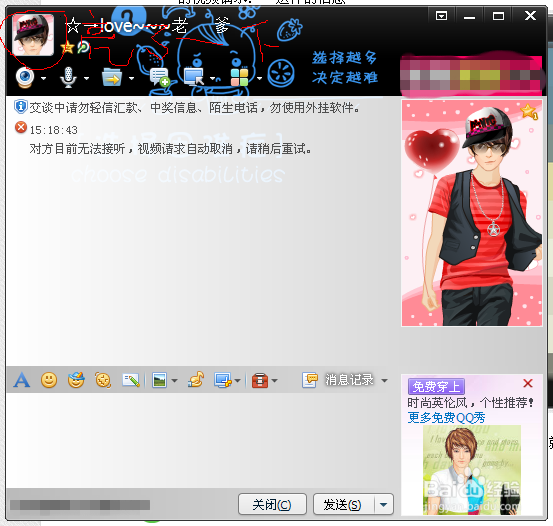Open handwriting input pencil icon
This screenshot has height=526, width=553.
[x=131, y=380]
